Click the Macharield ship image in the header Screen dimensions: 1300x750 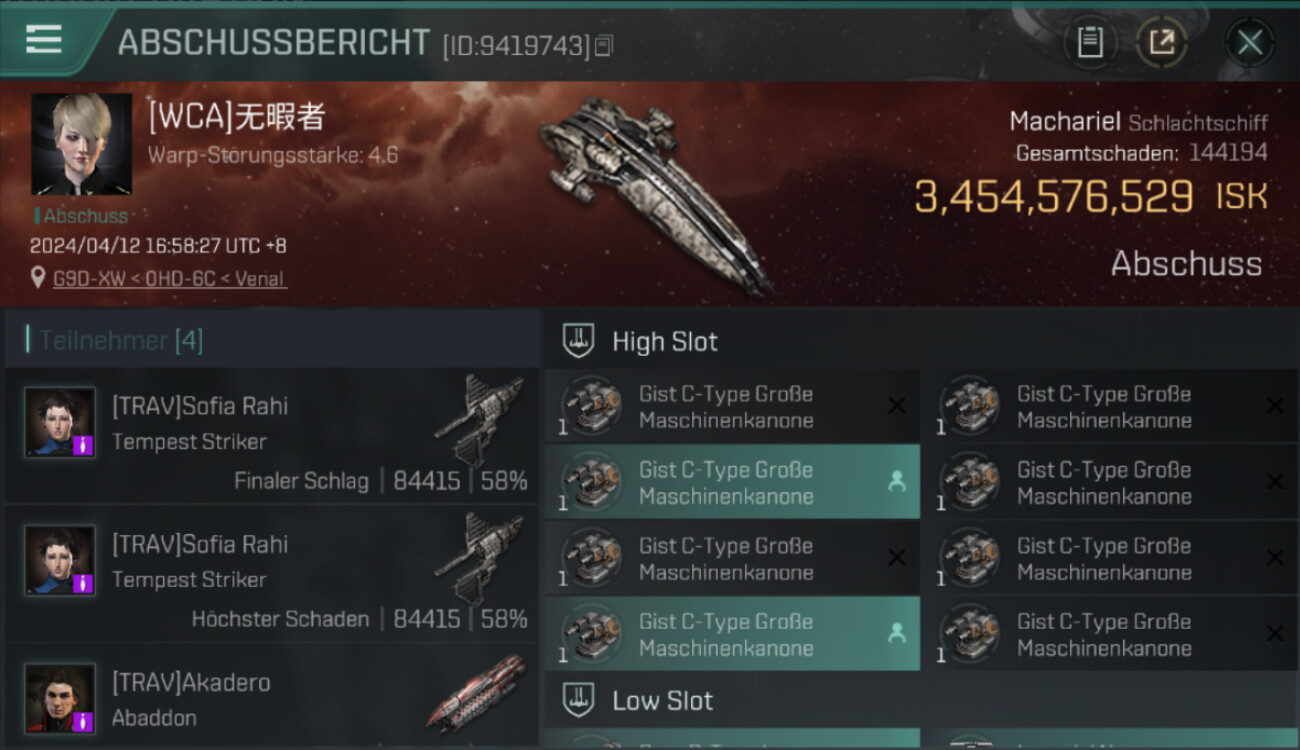pyautogui.click(x=655, y=193)
